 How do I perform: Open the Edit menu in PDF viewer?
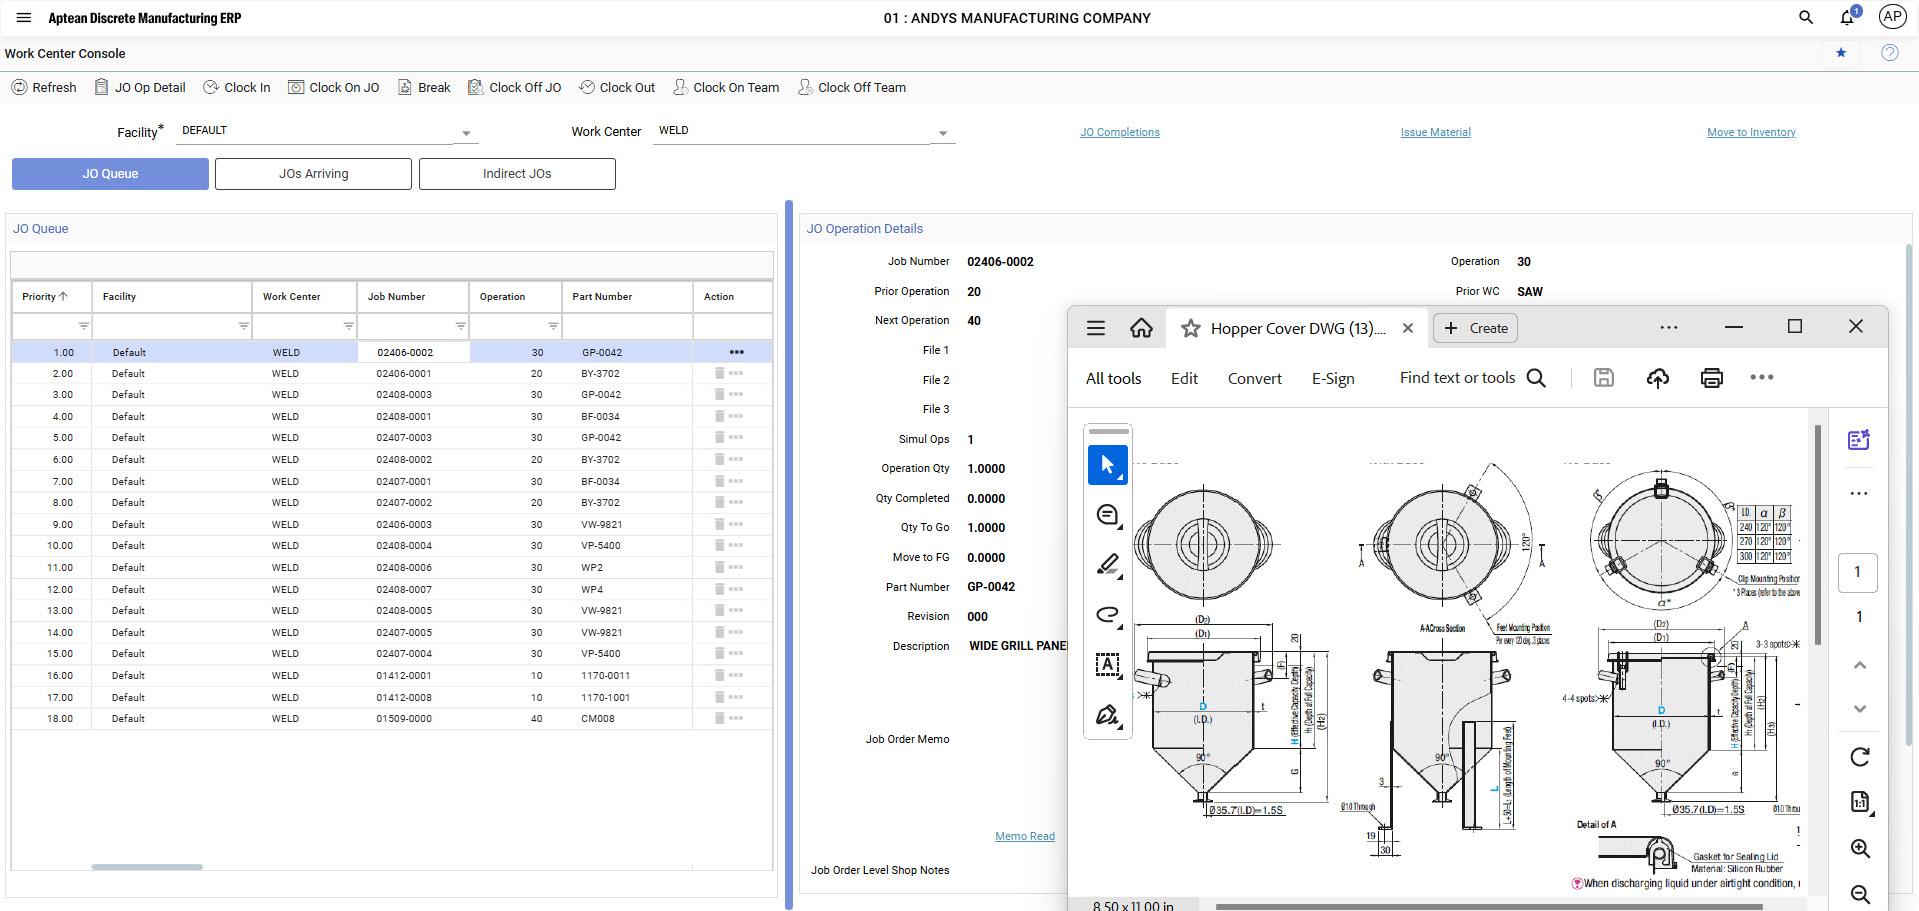[1184, 379]
